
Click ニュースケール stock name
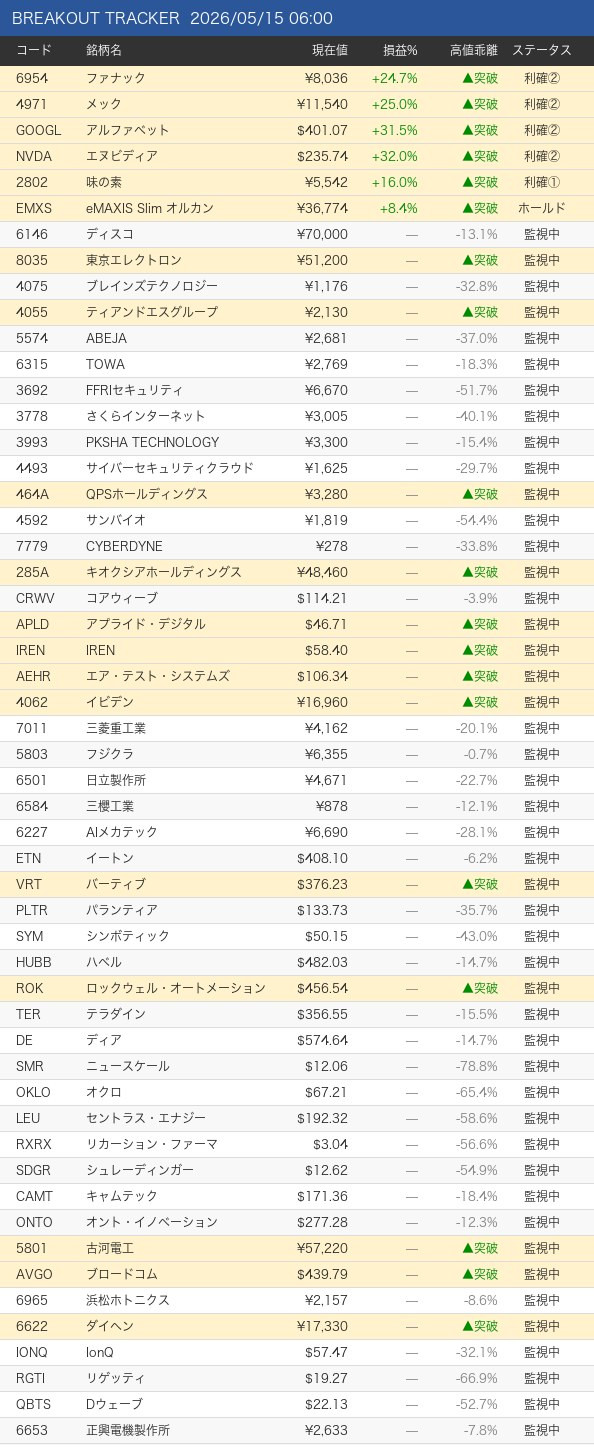tap(128, 1066)
